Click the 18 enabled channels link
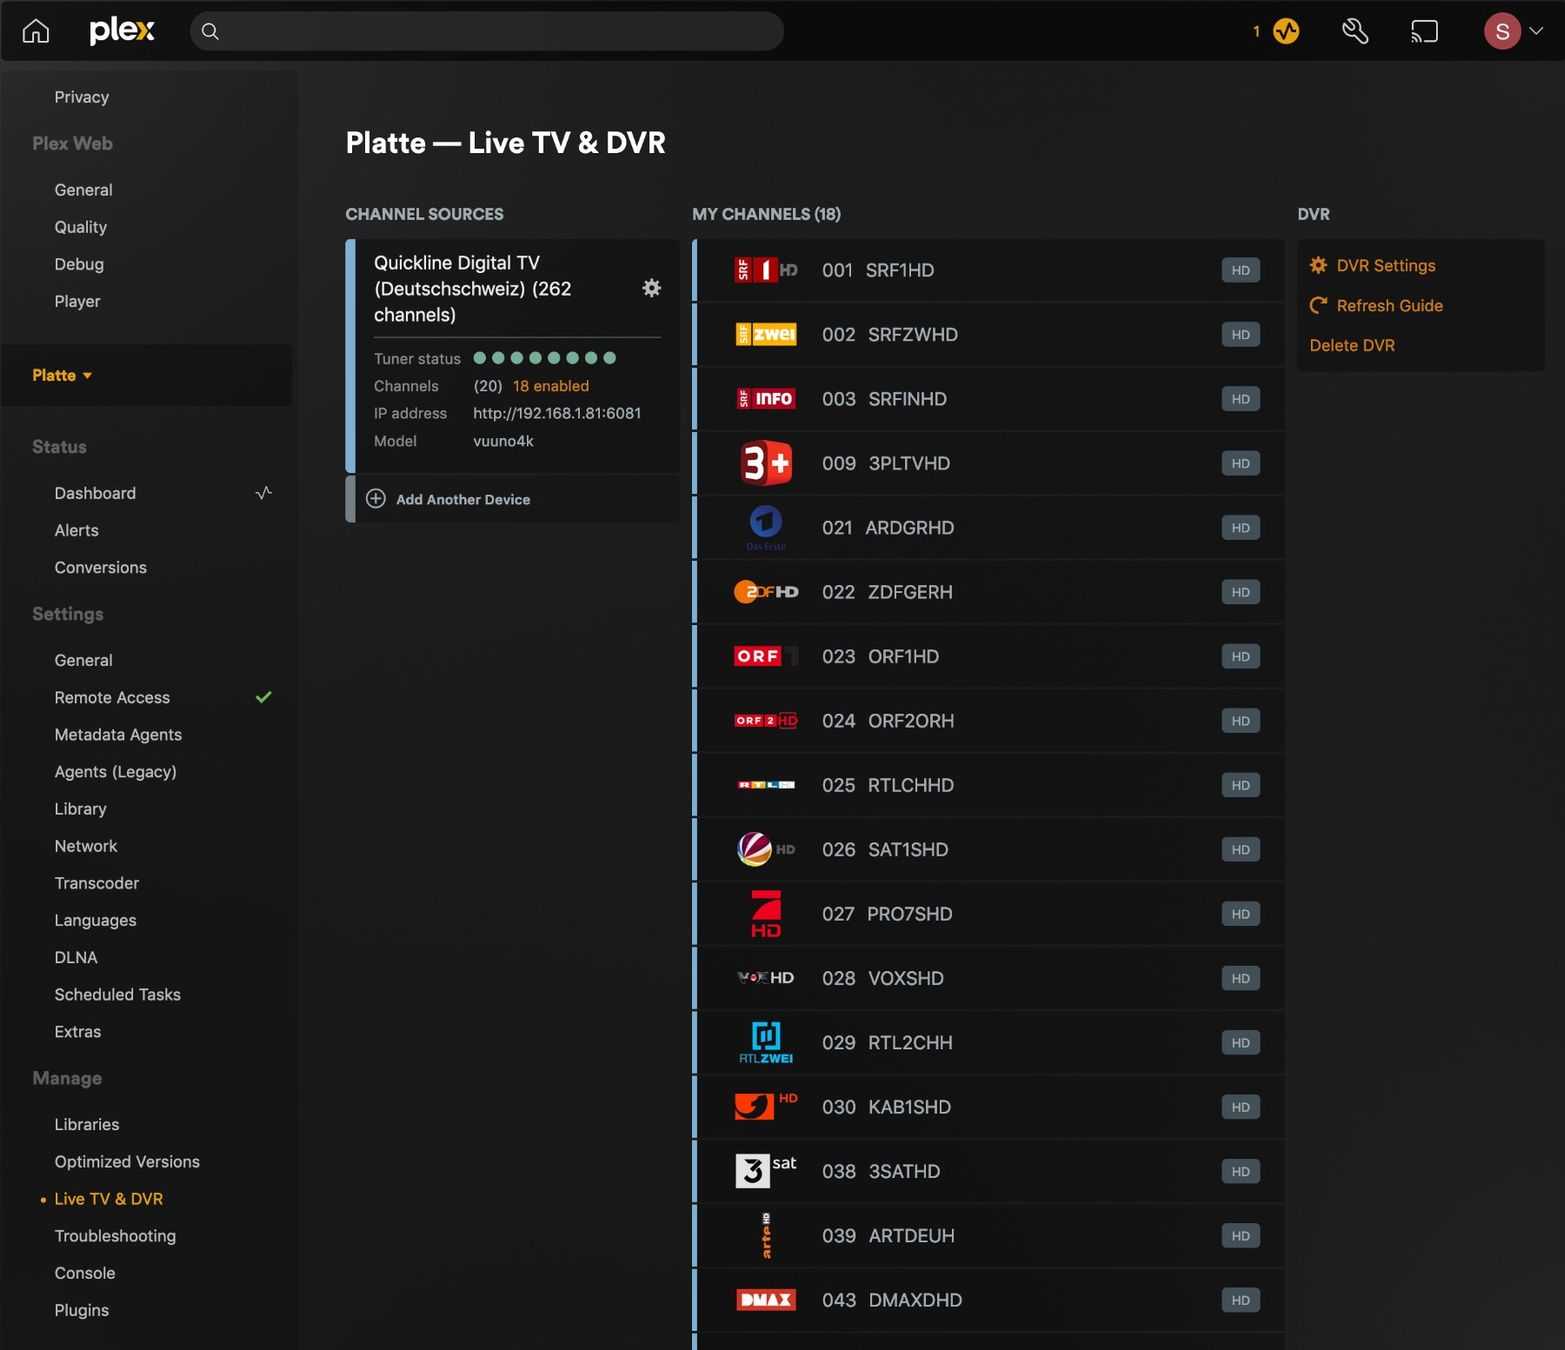Viewport: 1565px width, 1350px height. coord(551,386)
